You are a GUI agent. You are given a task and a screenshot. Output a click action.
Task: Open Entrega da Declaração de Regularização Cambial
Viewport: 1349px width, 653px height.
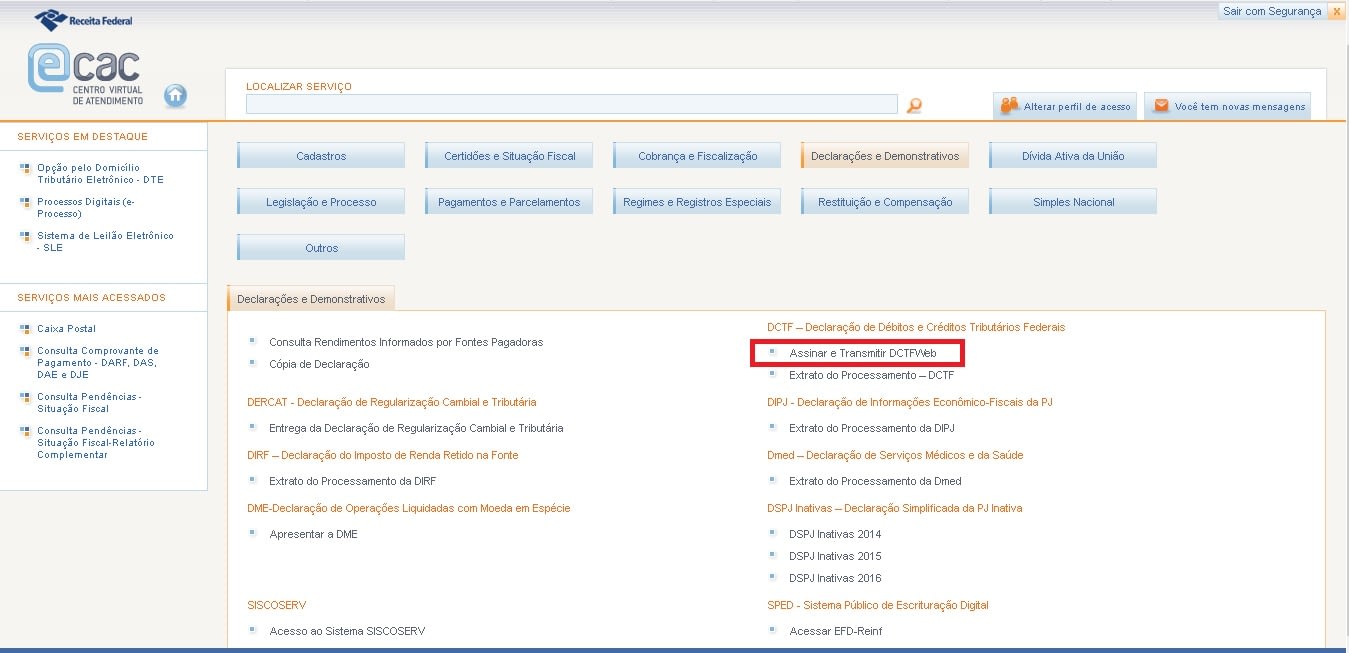pos(416,428)
